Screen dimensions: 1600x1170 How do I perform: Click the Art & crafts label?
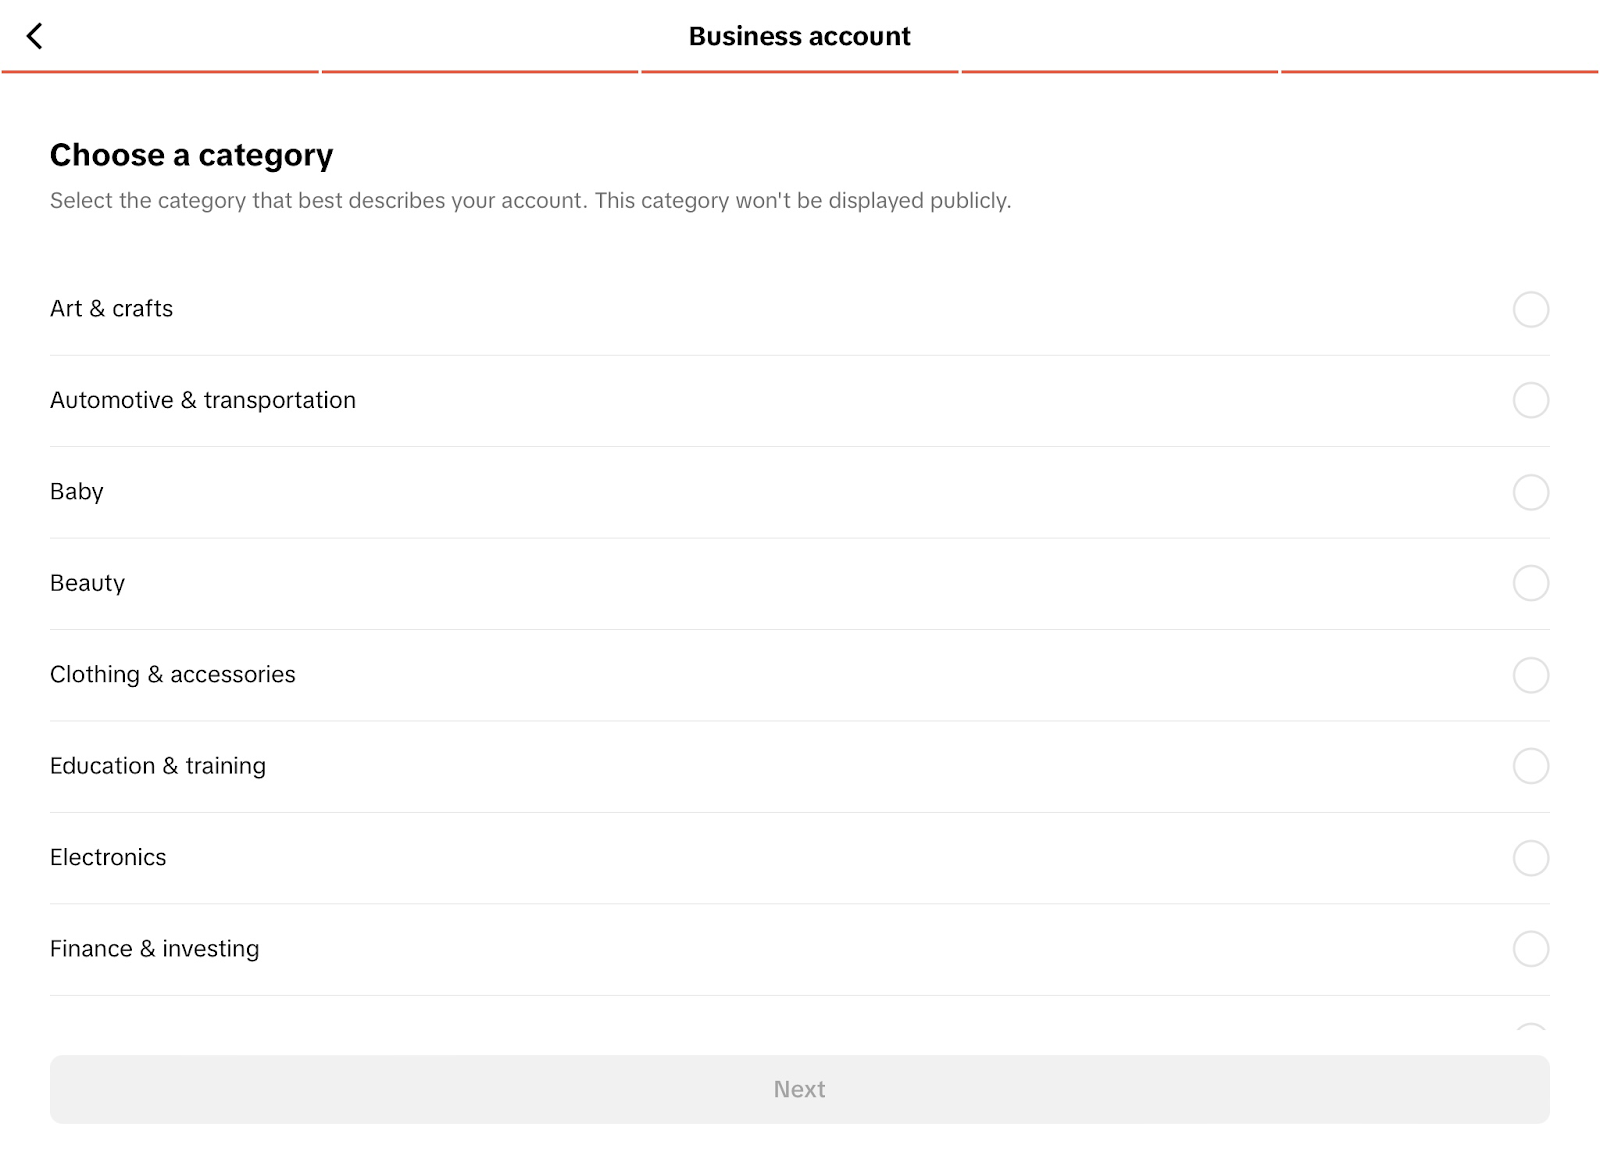112,309
